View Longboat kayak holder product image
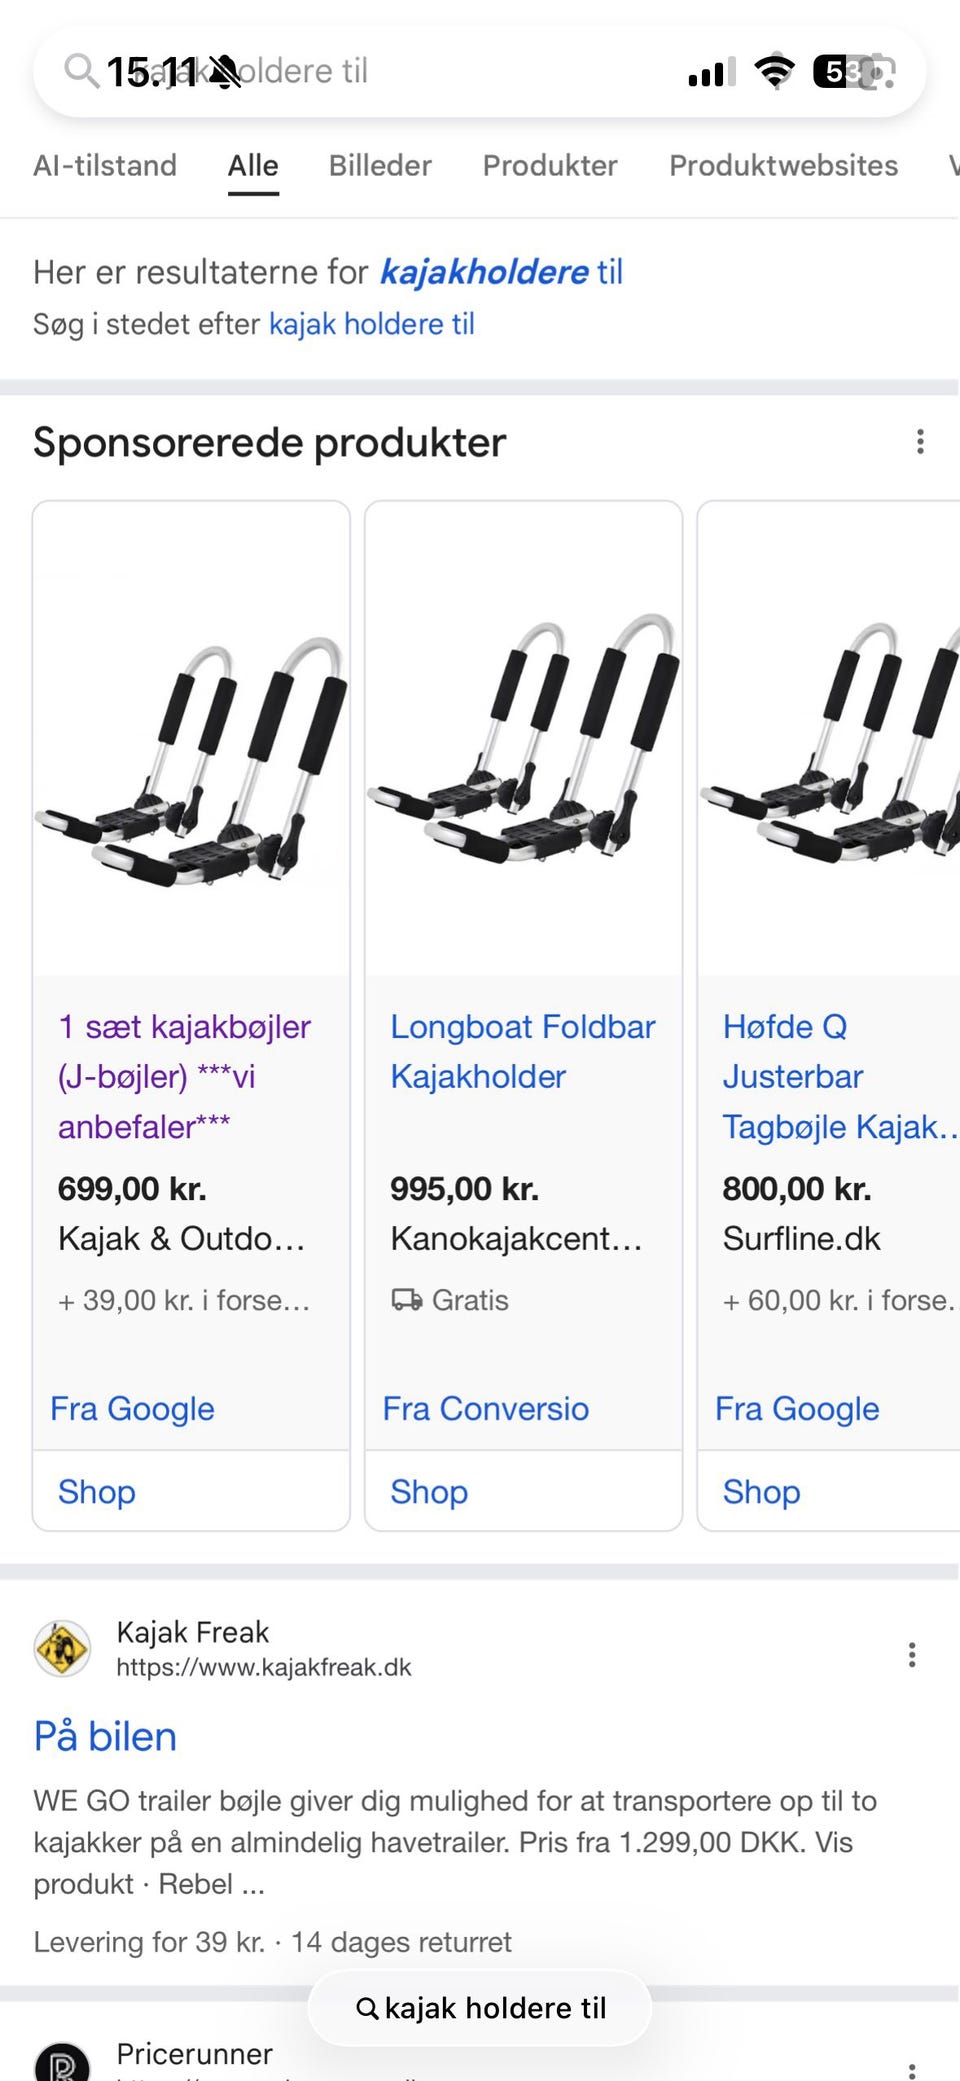 tap(523, 740)
